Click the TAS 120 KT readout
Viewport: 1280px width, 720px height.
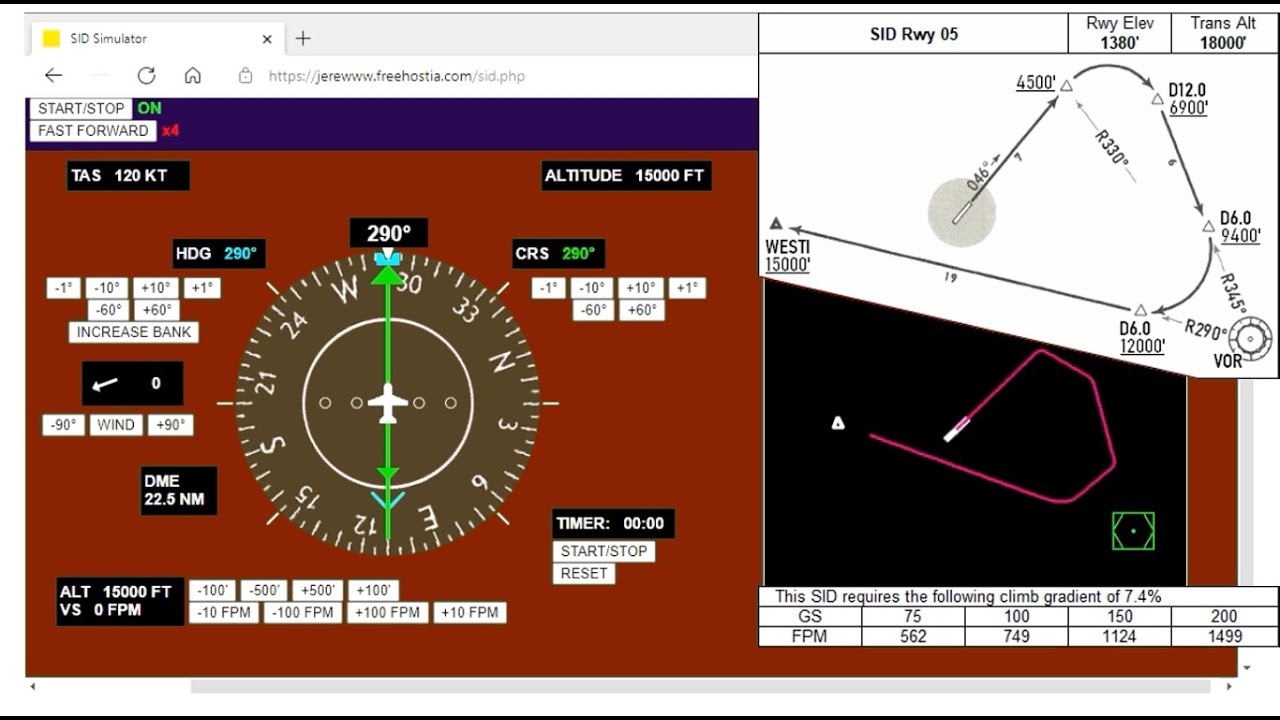tap(128, 176)
